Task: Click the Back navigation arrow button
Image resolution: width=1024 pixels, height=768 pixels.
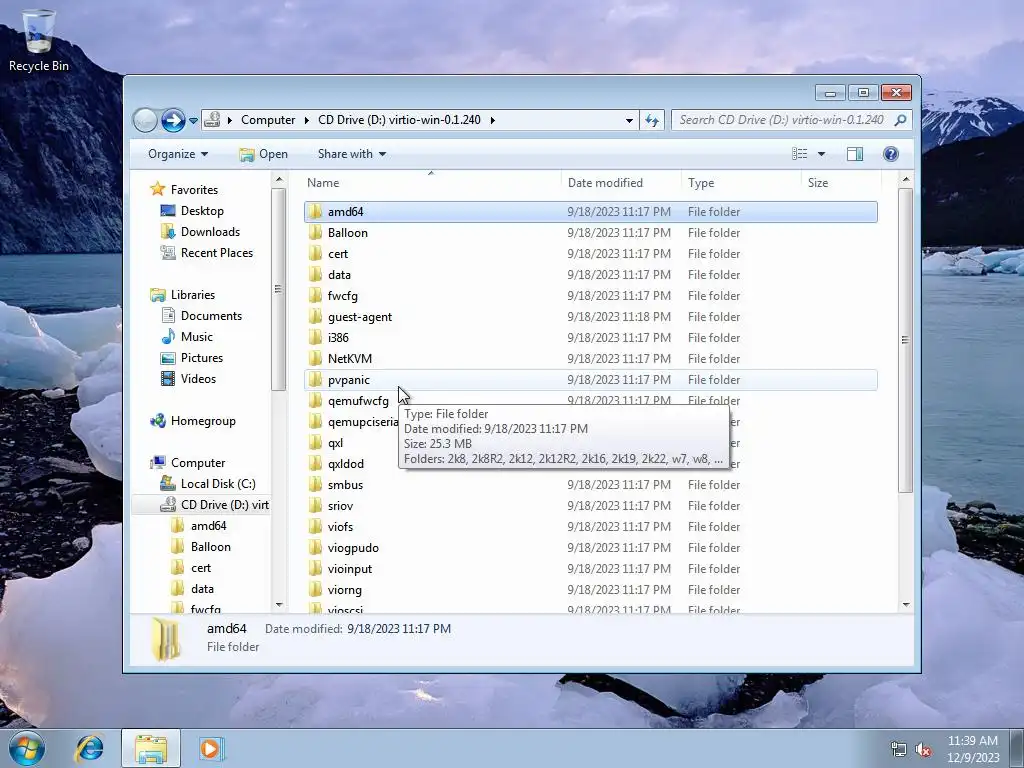Action: [145, 120]
